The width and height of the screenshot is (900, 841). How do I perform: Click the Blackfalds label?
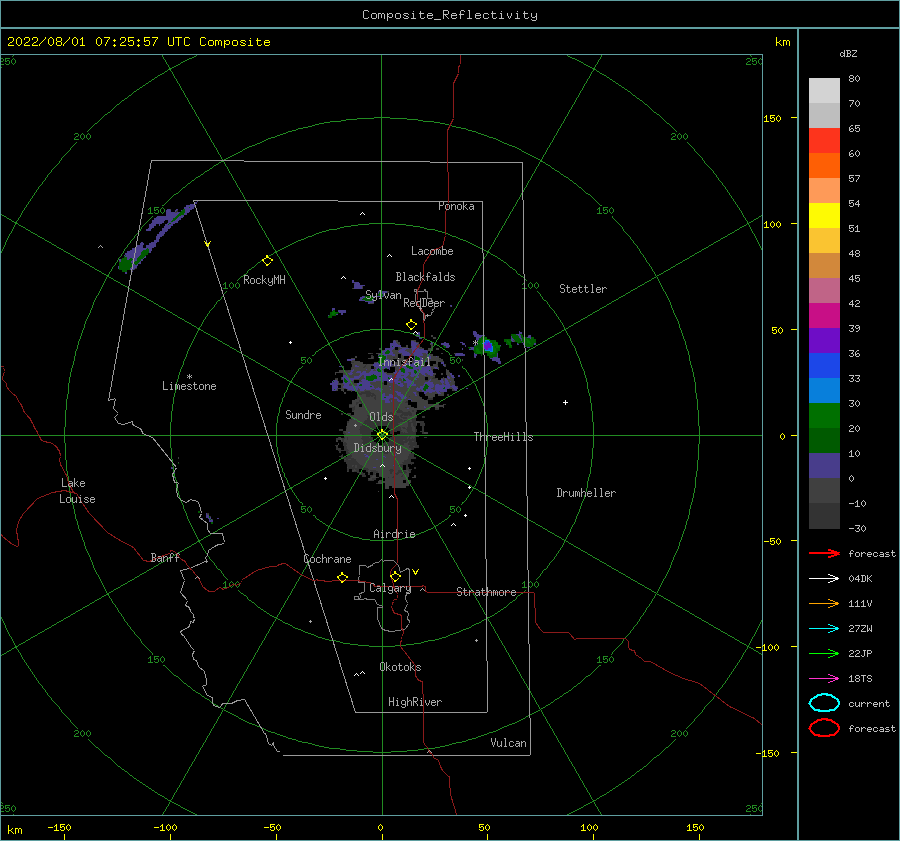click(x=425, y=277)
